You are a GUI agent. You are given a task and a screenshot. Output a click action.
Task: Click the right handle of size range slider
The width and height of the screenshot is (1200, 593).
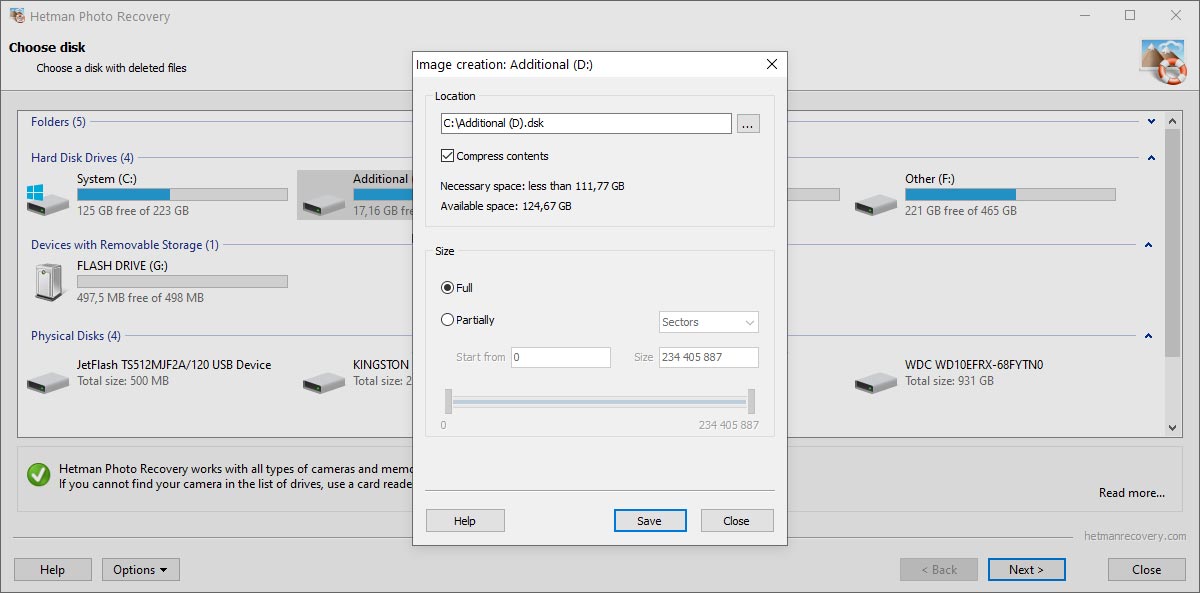751,402
